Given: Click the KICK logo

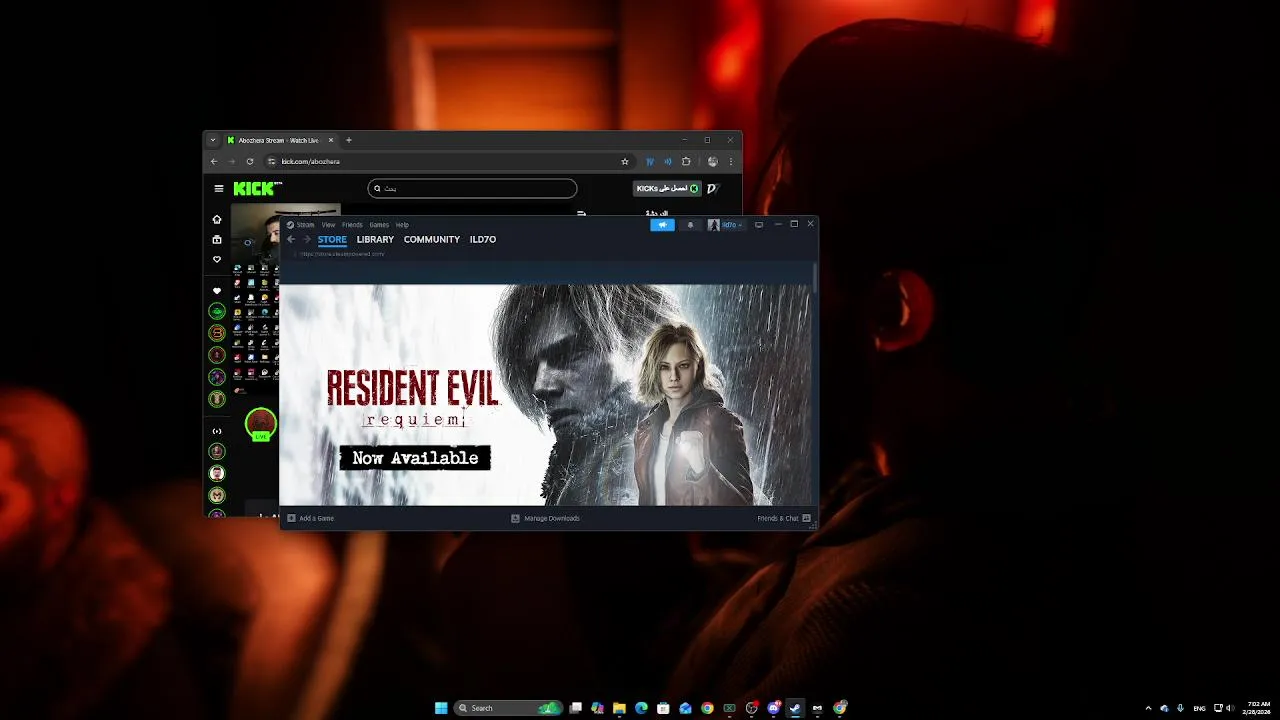Looking at the screenshot, I should 258,188.
